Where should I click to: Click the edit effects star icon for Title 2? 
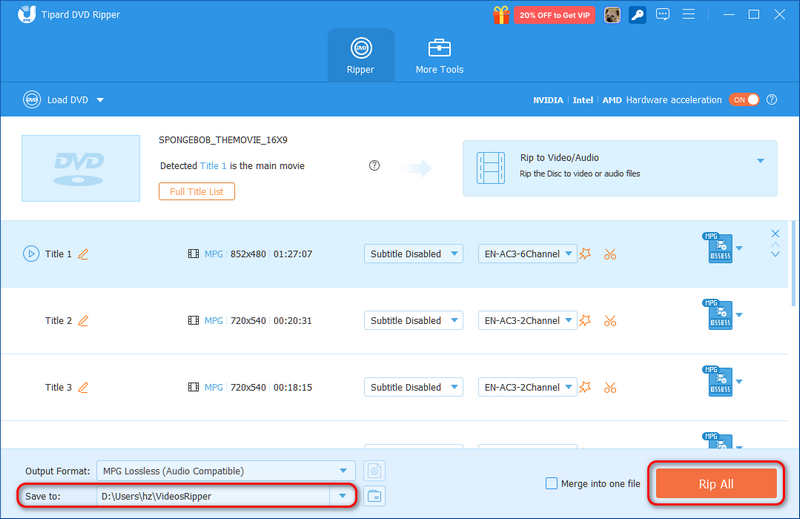[585, 320]
